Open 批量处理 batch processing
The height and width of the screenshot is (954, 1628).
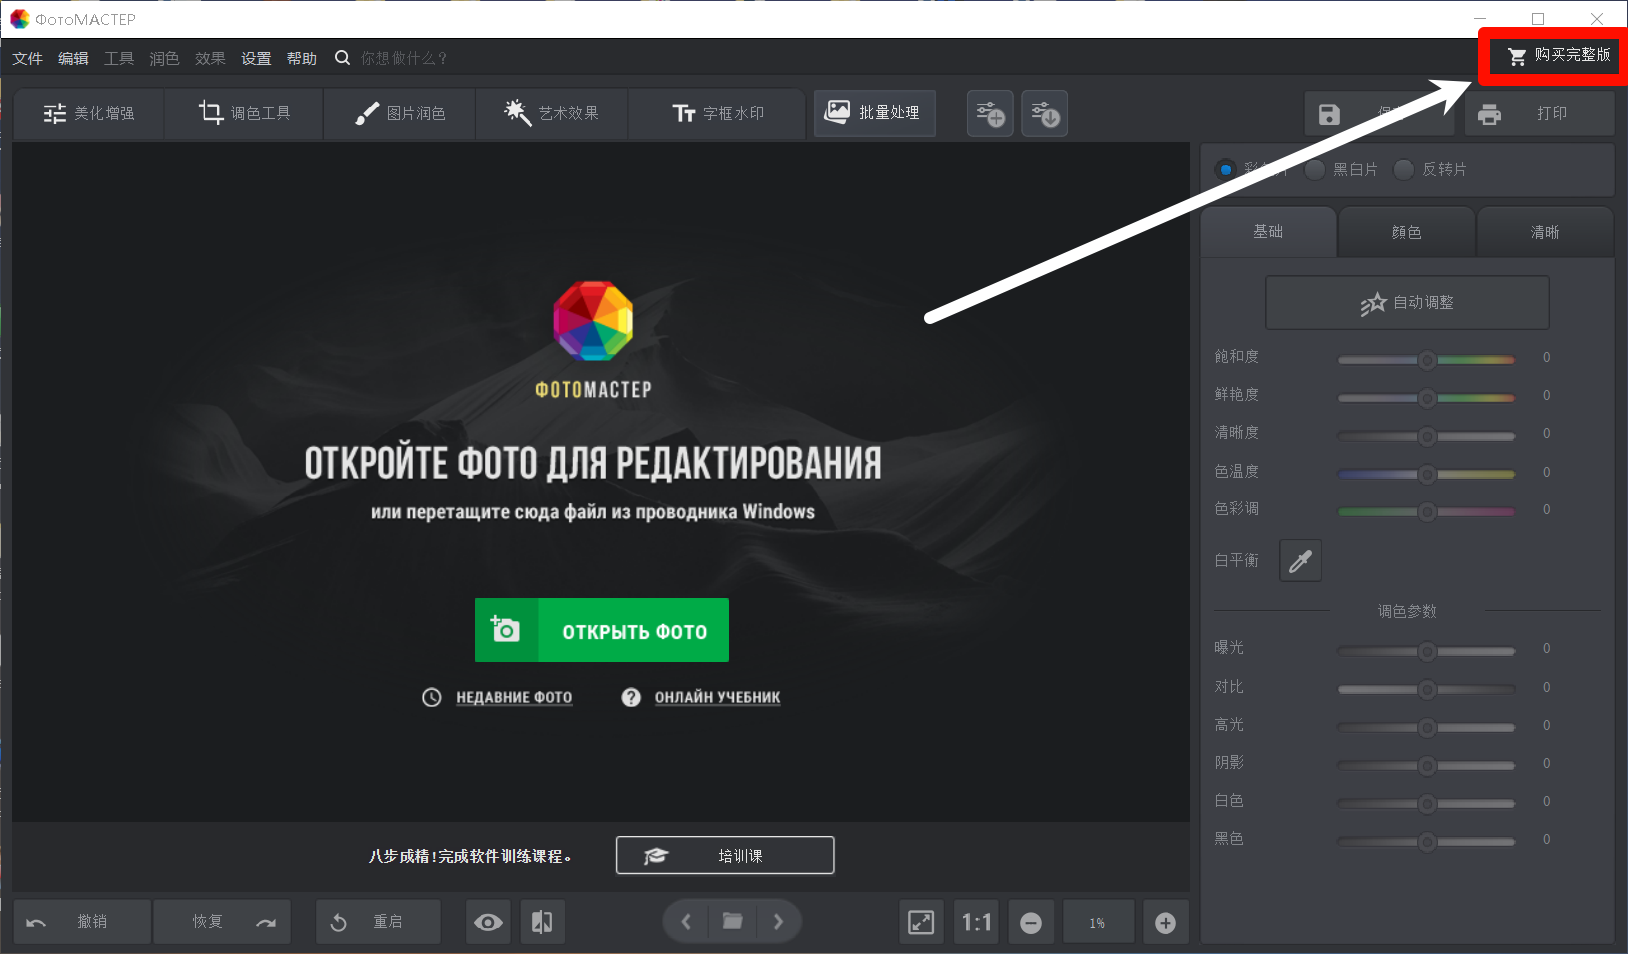click(x=875, y=113)
